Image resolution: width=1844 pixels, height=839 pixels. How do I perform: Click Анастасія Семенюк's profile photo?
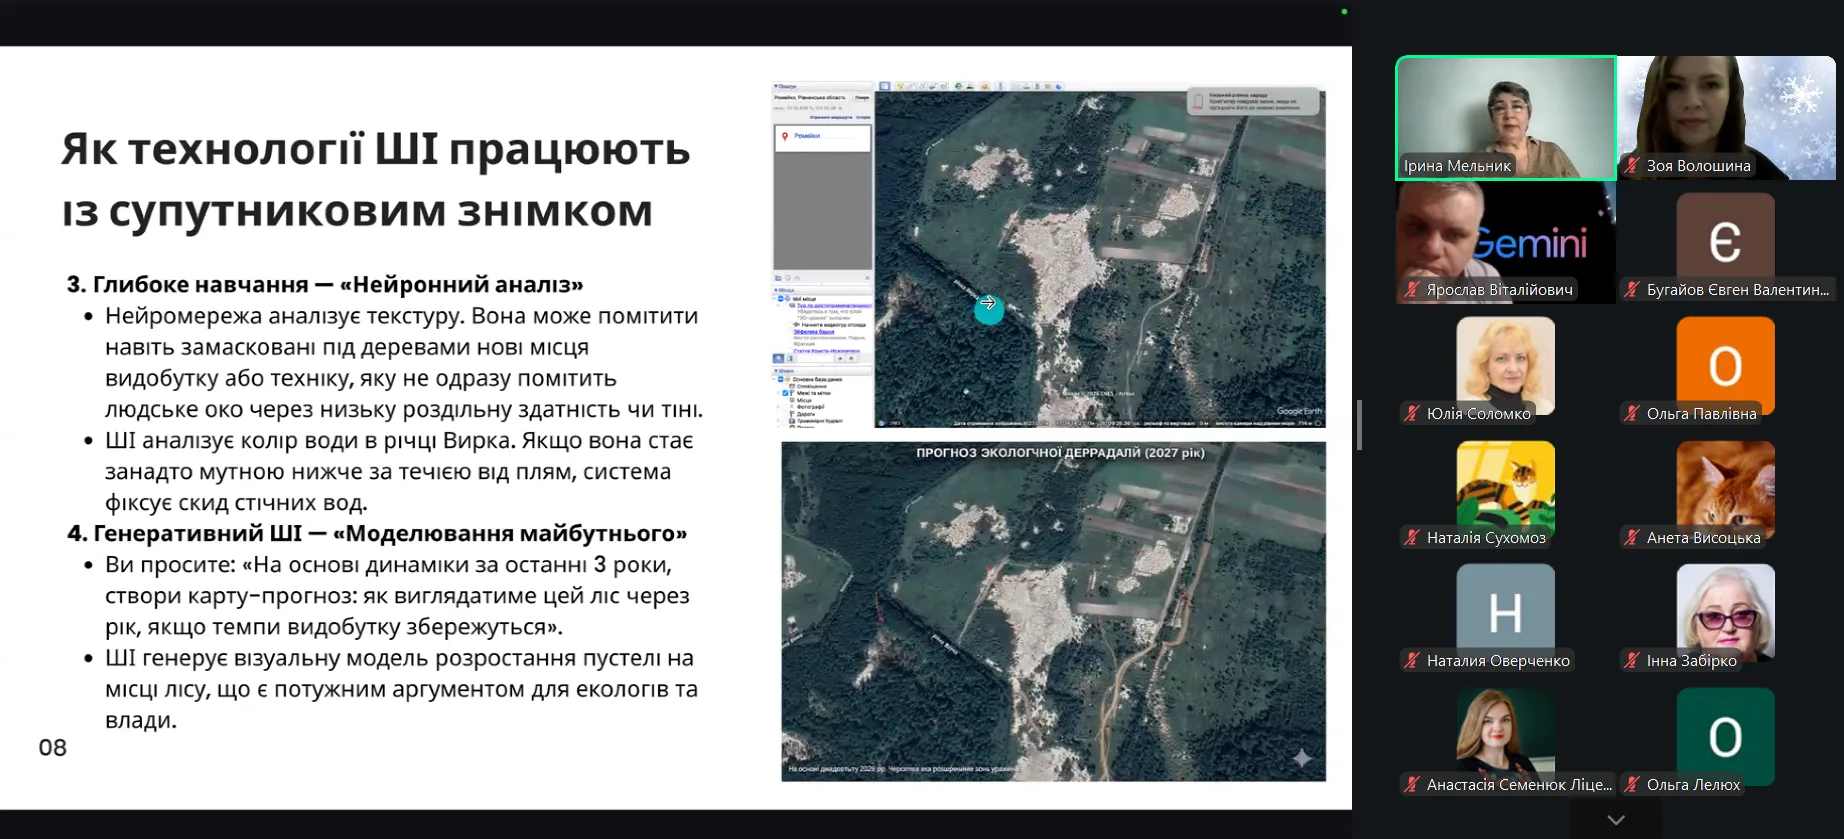(1506, 735)
